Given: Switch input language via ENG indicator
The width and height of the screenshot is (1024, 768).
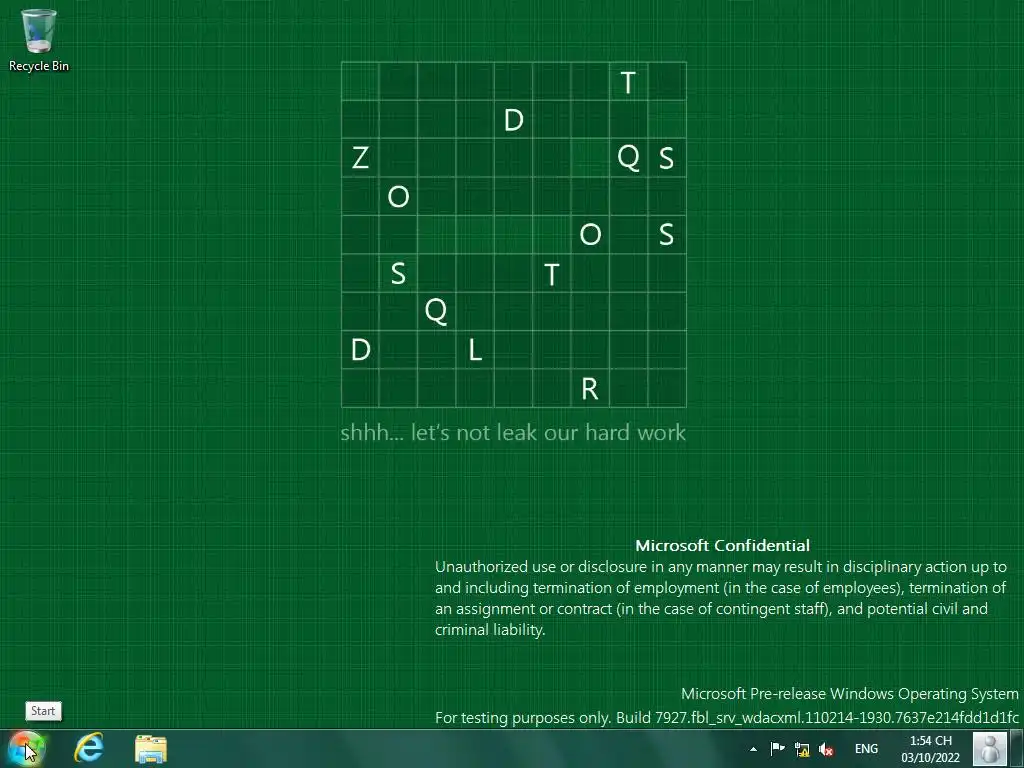Looking at the screenshot, I should (866, 749).
